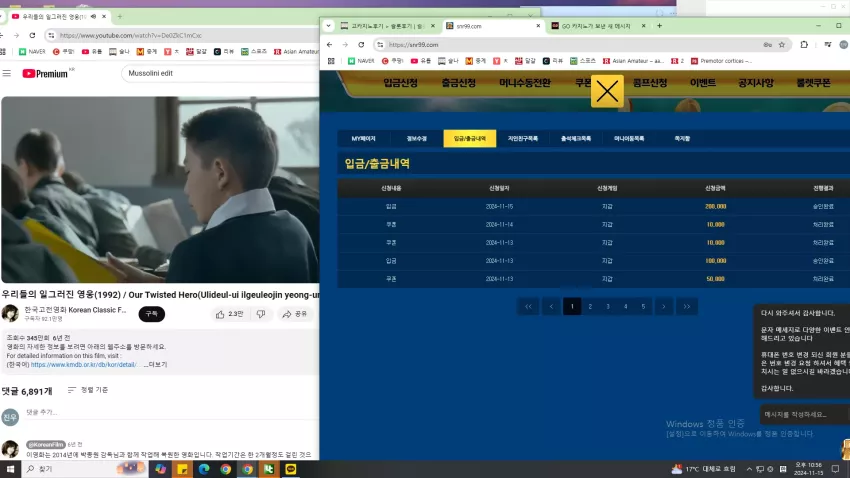The height and width of the screenshot is (478, 850).
Task: Open the Premotor cortices bookmark
Action: coord(721,61)
